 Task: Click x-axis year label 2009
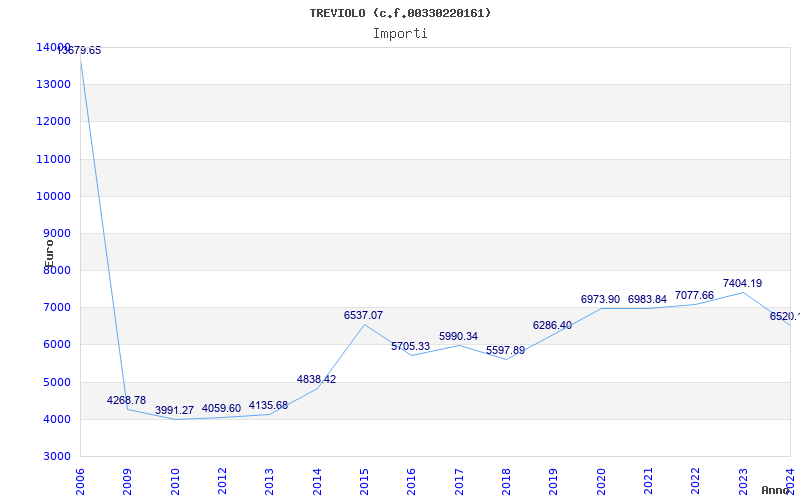click(x=128, y=481)
